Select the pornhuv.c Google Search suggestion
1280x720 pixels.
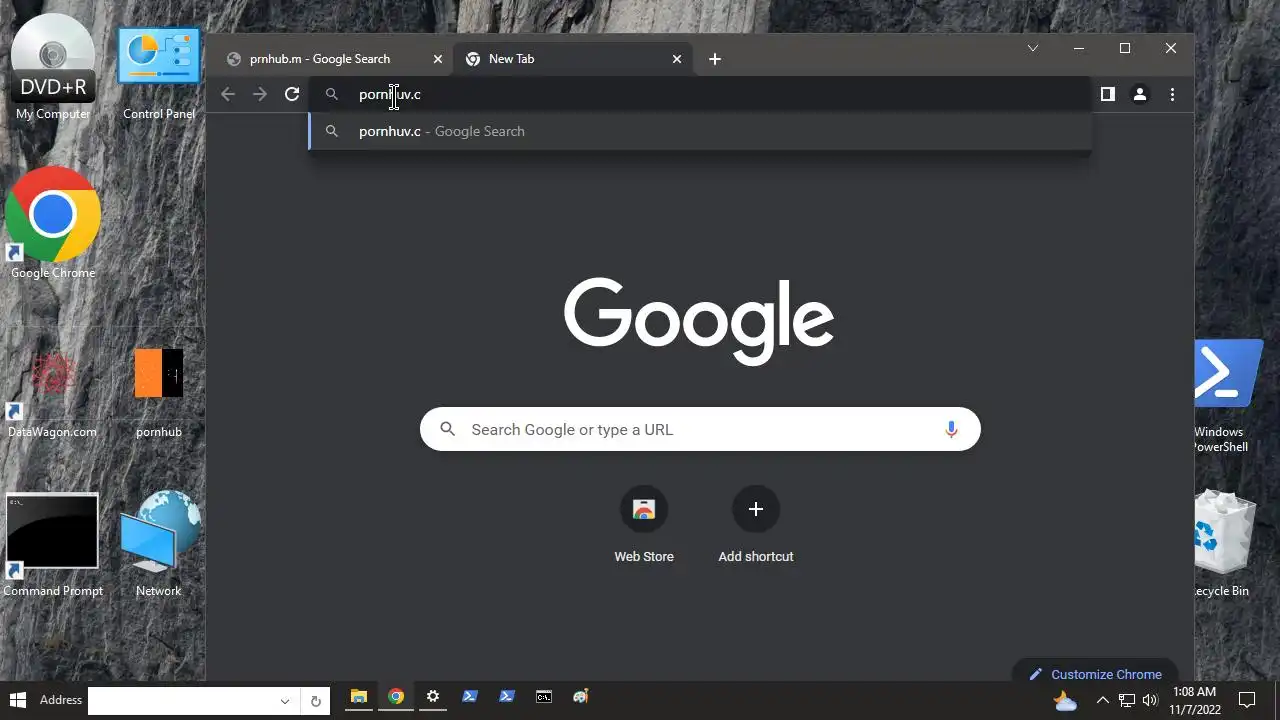pos(700,131)
